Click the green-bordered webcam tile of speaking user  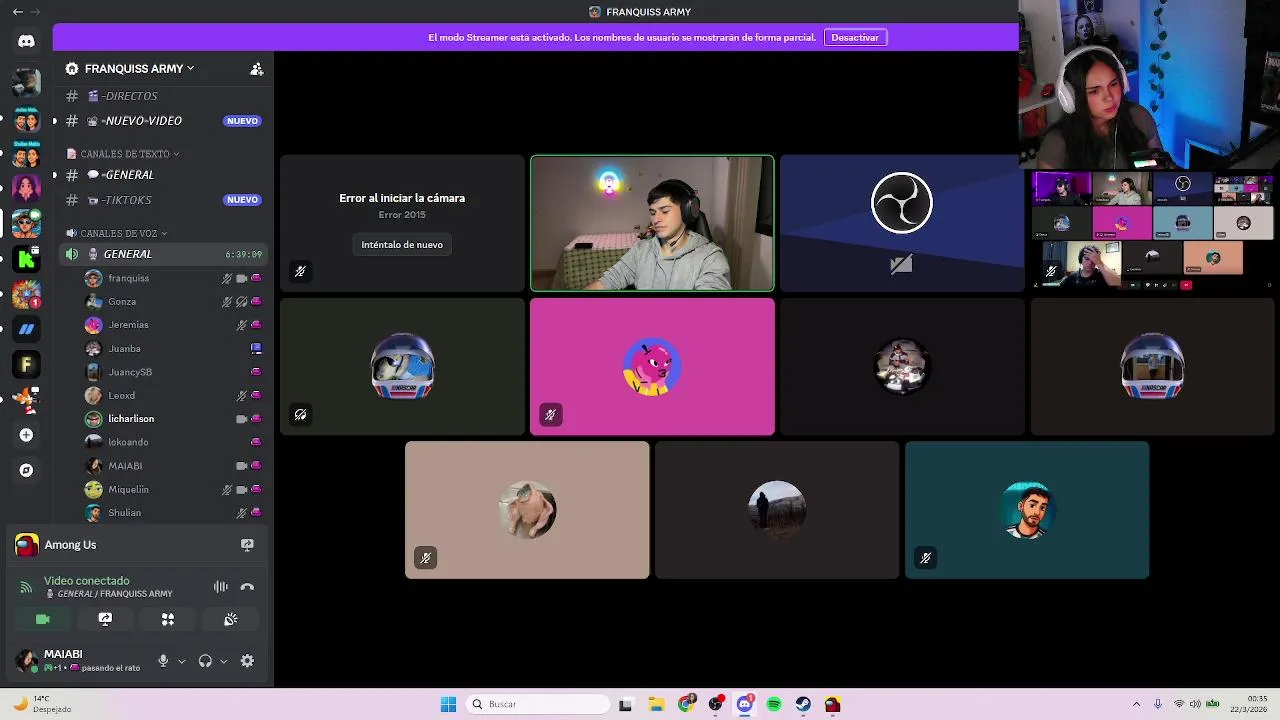(x=652, y=223)
